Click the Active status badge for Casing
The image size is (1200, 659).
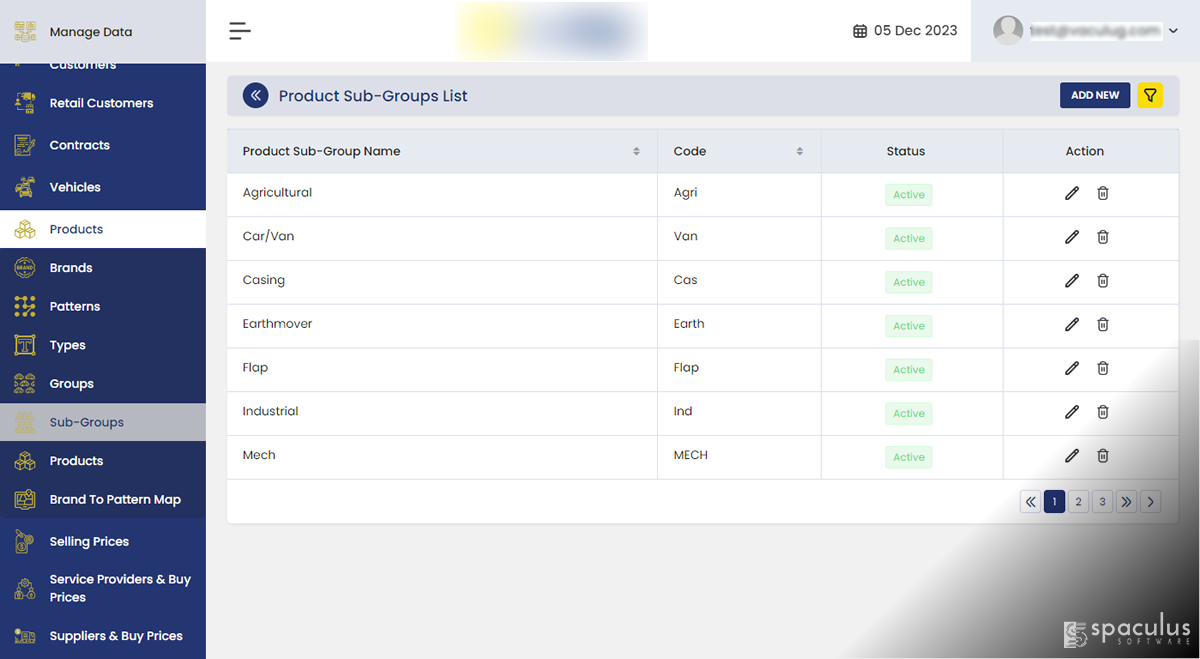click(908, 282)
